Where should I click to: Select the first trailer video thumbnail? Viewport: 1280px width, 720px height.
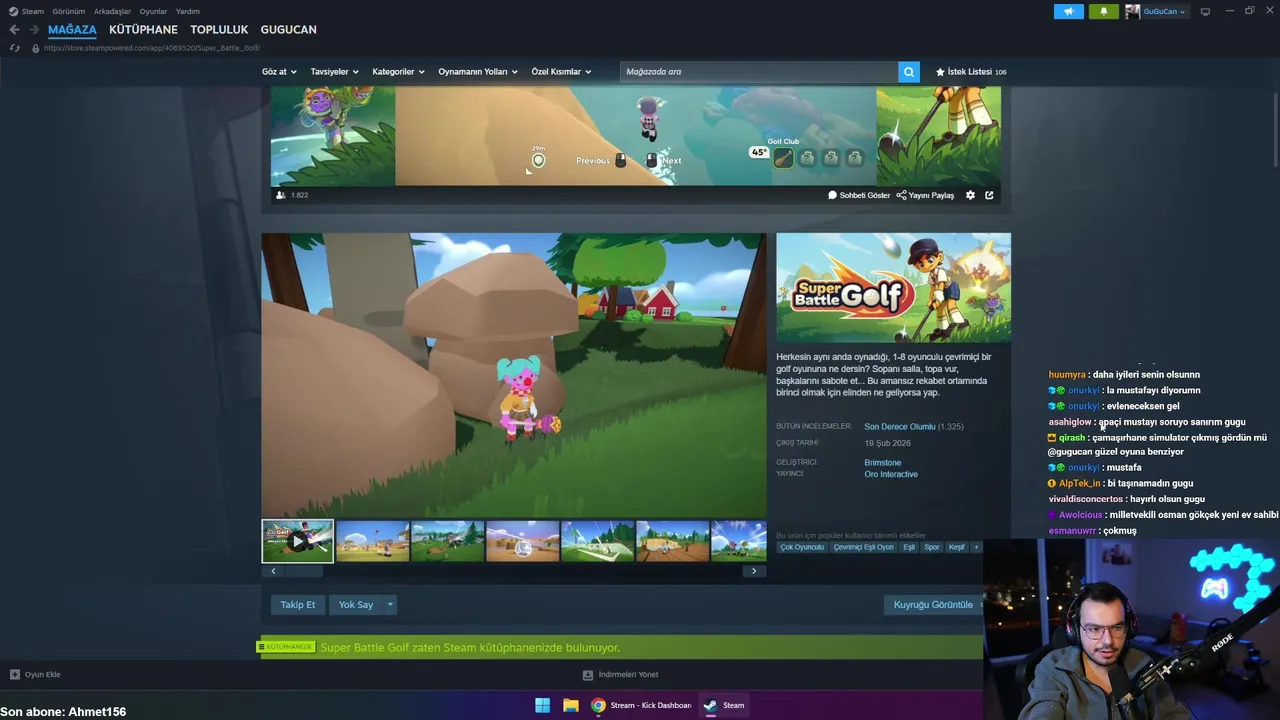(298, 541)
